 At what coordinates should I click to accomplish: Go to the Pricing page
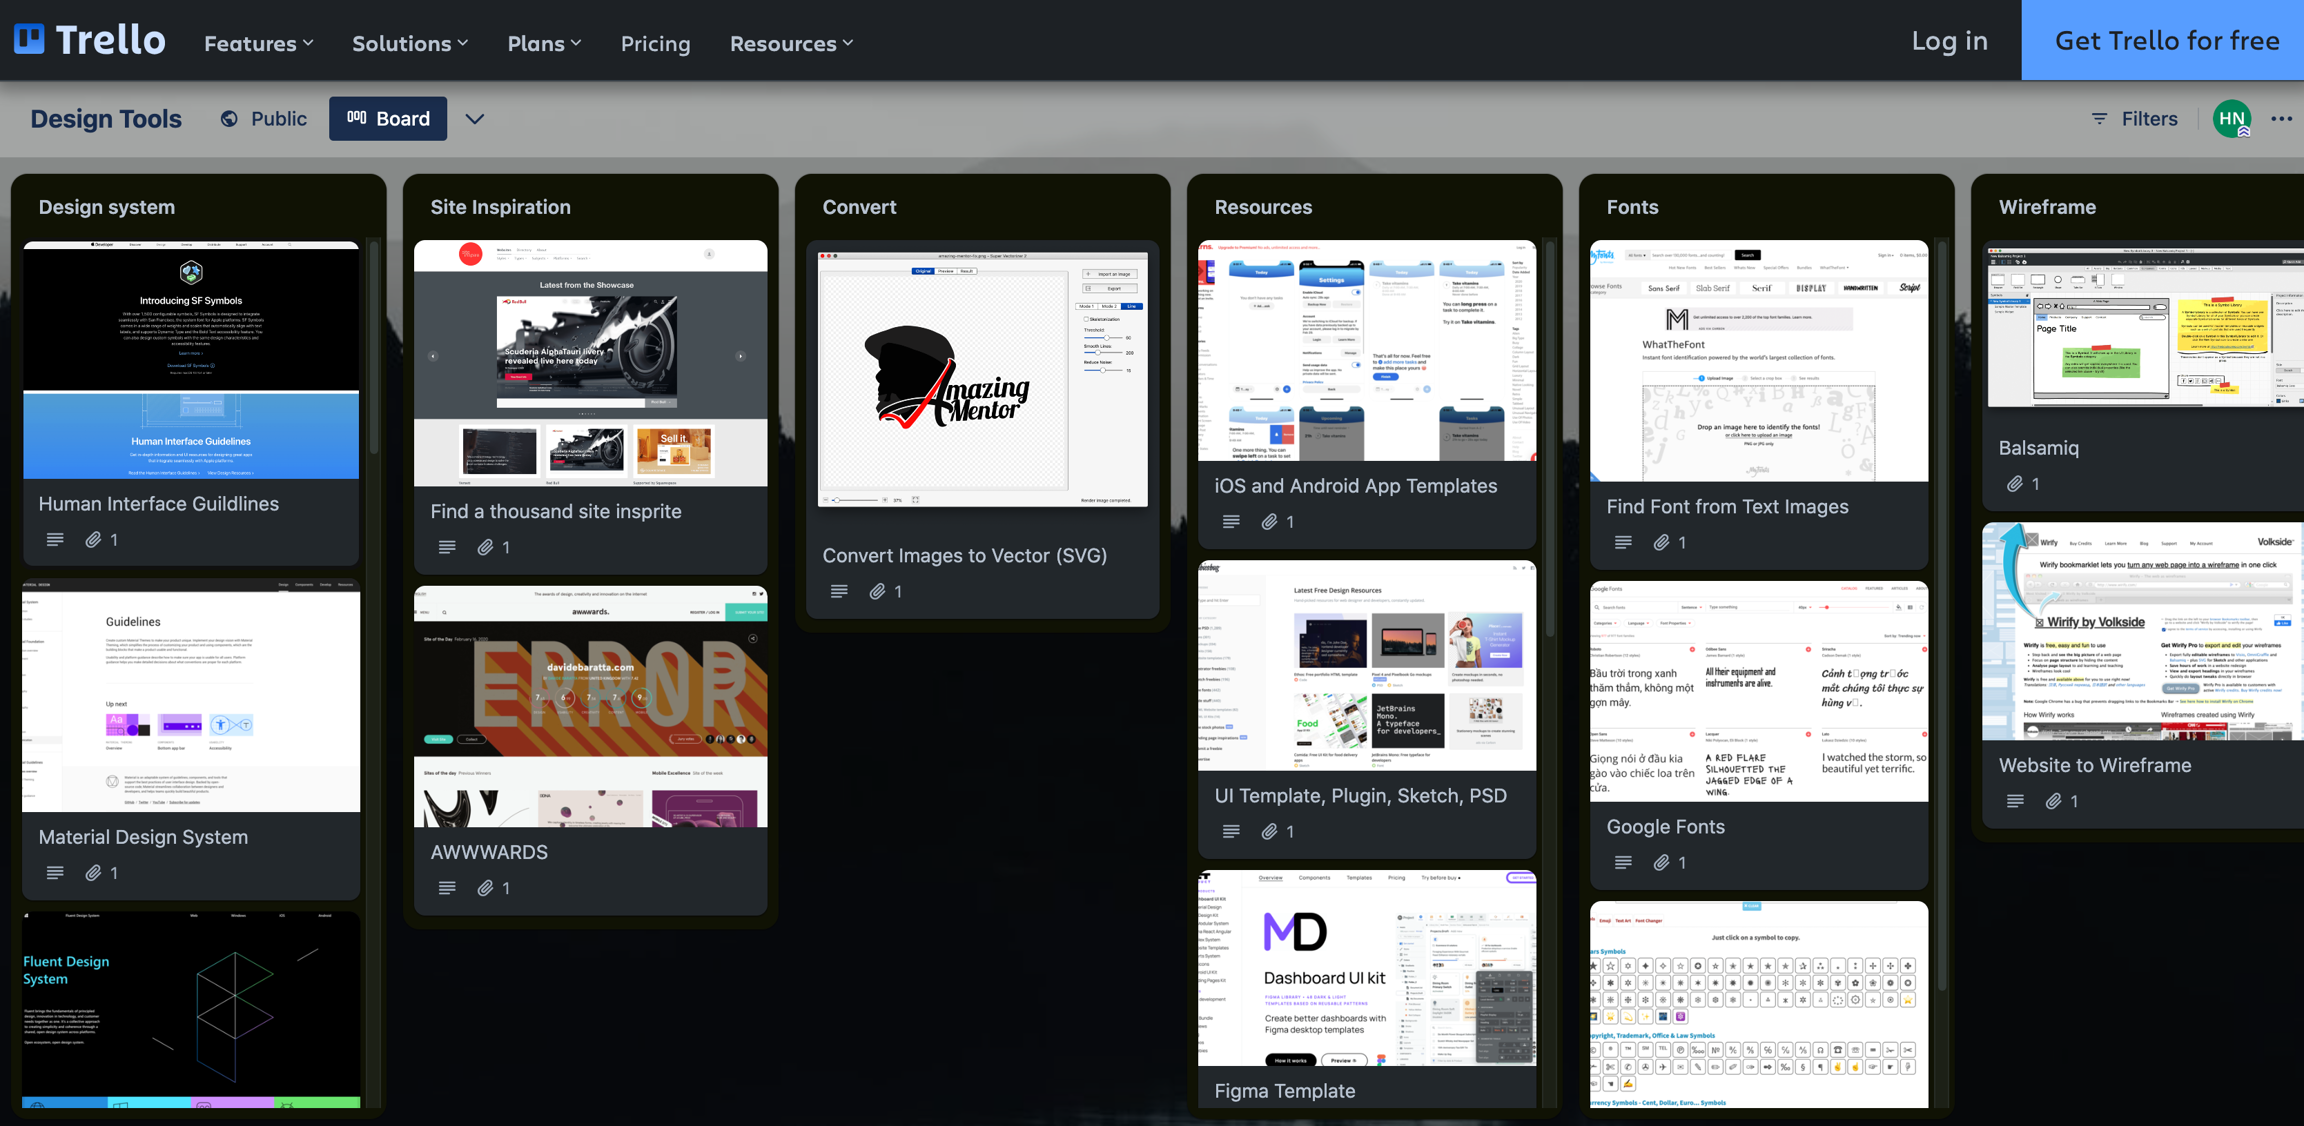(x=655, y=43)
